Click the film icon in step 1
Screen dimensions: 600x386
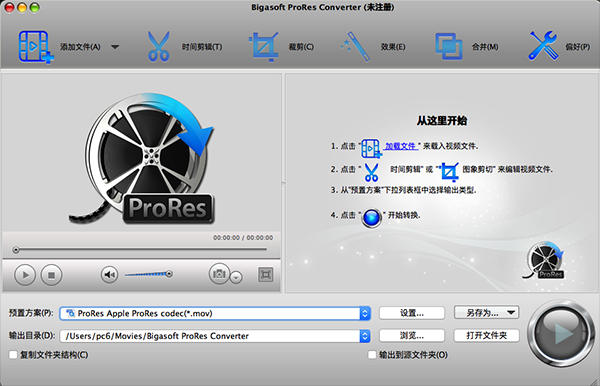click(371, 148)
